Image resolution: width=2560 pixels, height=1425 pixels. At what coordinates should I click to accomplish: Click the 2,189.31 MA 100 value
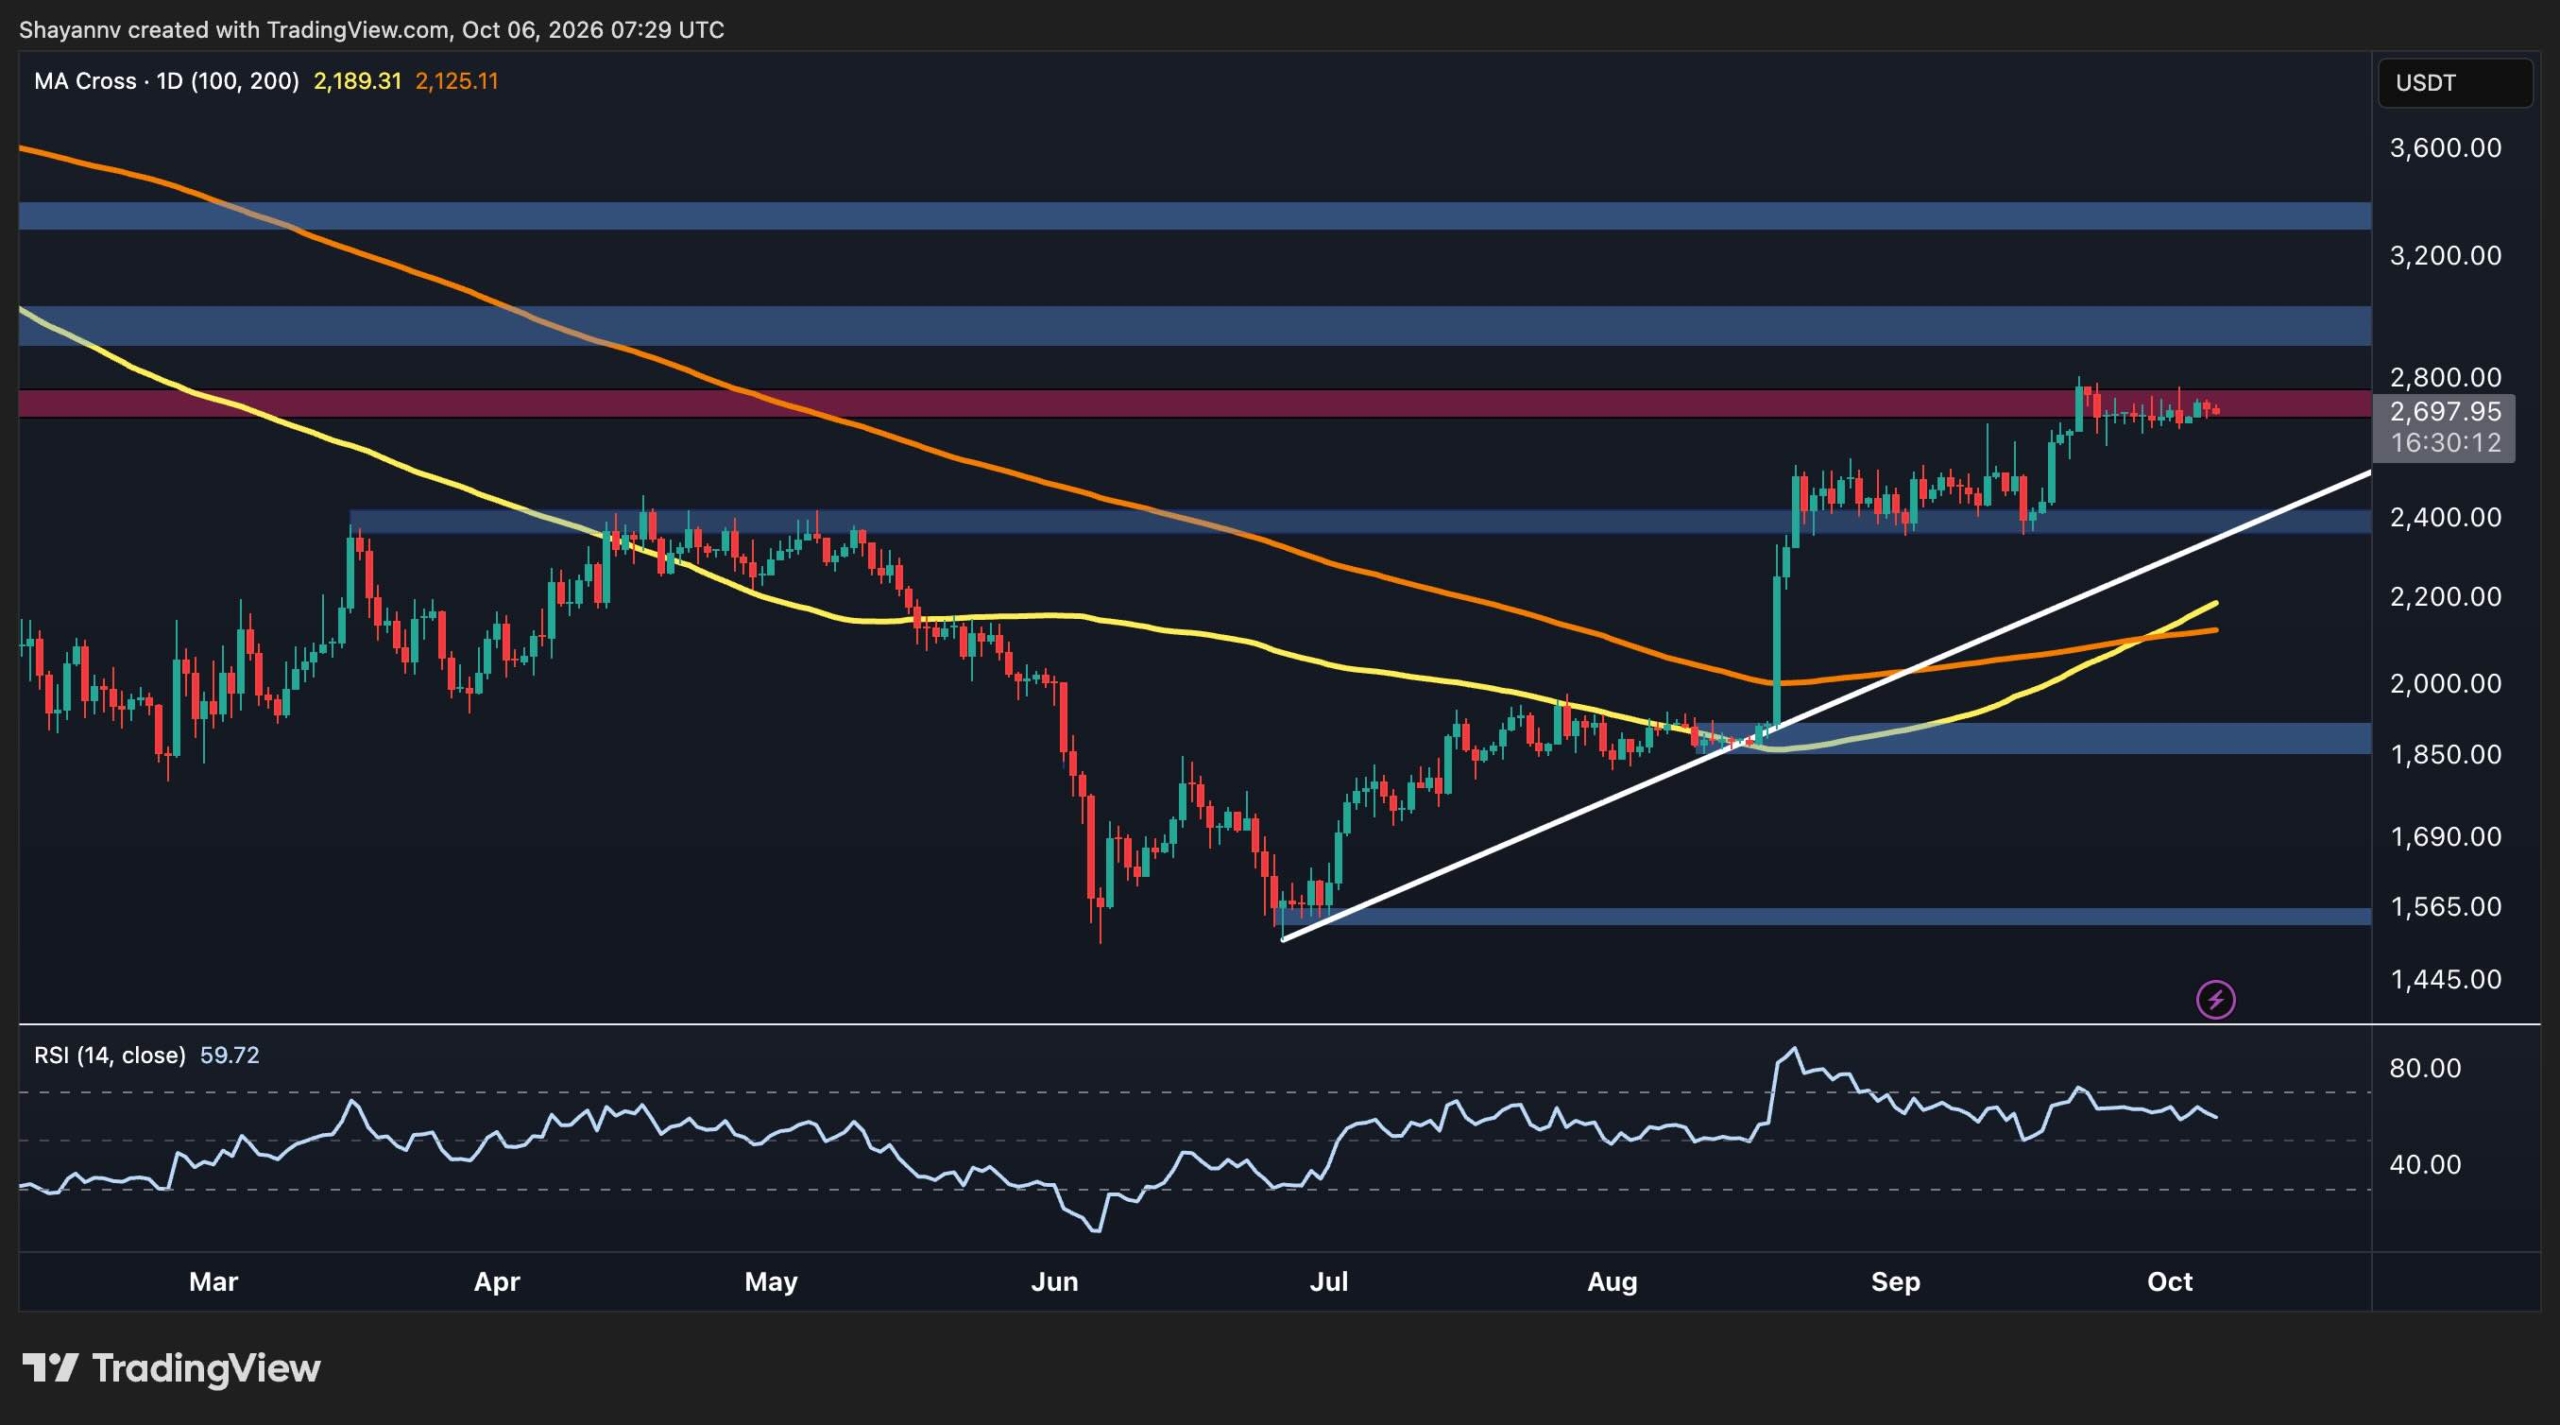coord(357,81)
